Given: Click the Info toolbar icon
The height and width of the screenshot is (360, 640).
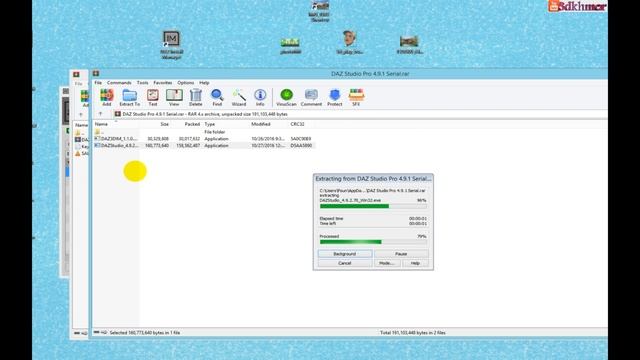Looking at the screenshot, I should point(260,98).
